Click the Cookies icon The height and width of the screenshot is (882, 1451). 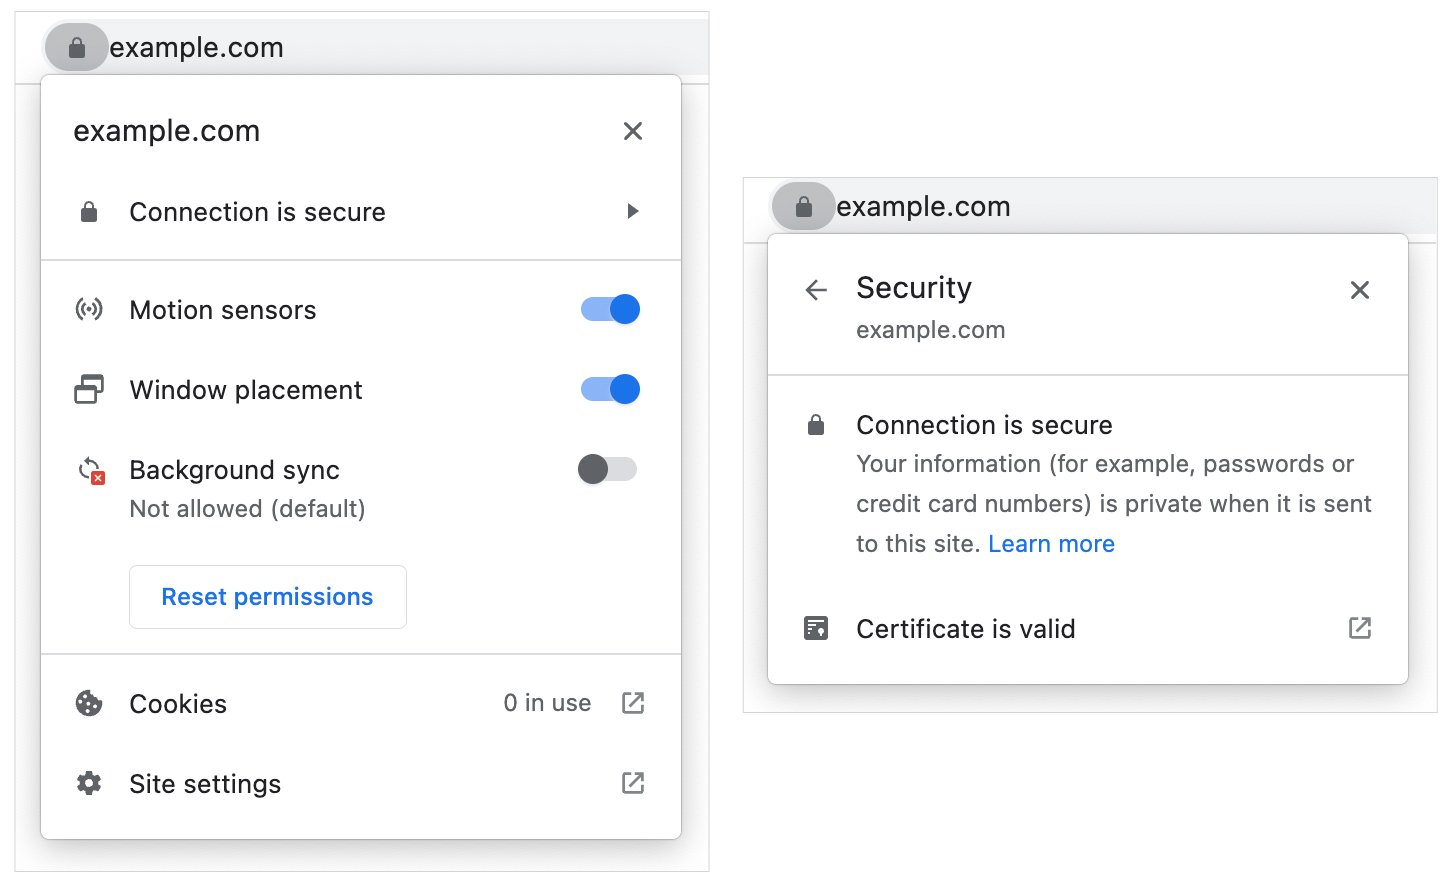[88, 703]
